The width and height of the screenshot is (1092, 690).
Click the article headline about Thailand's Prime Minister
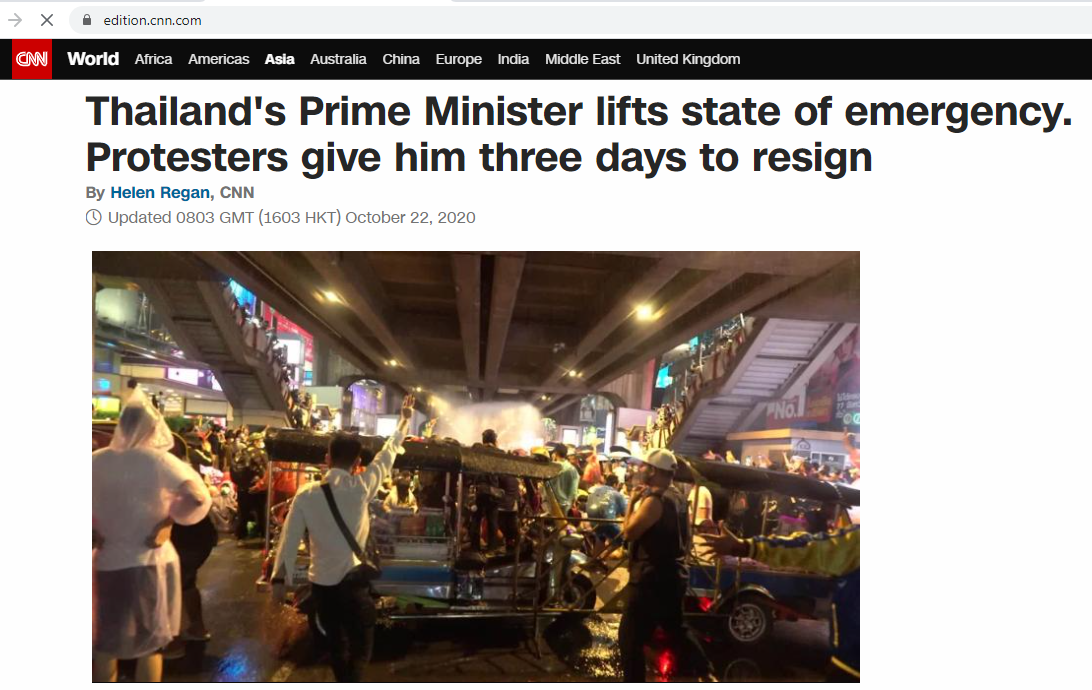point(578,134)
